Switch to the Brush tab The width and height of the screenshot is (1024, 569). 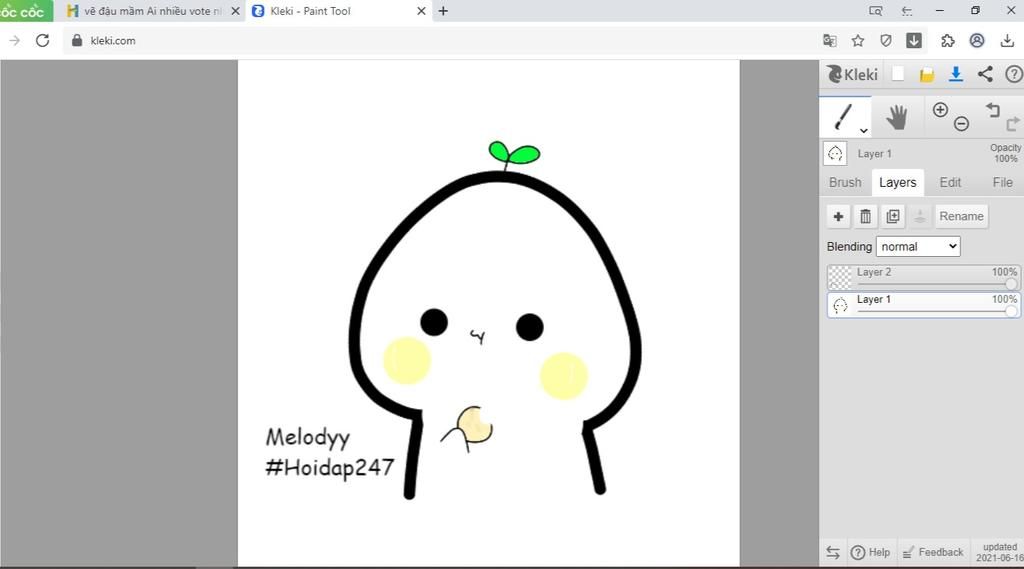(x=845, y=182)
